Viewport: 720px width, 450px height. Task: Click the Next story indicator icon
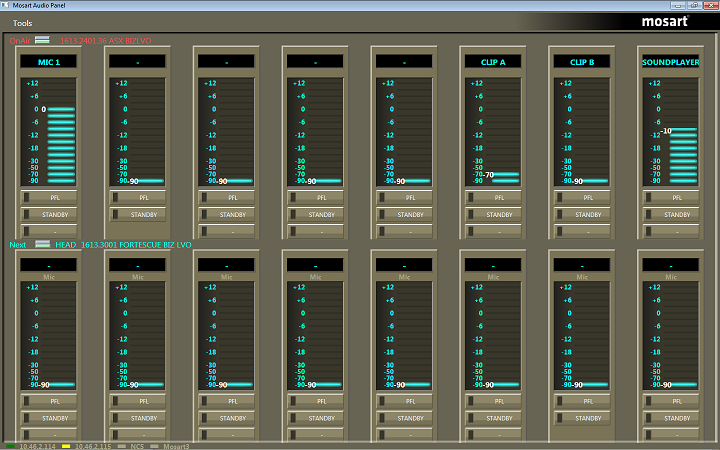42,244
